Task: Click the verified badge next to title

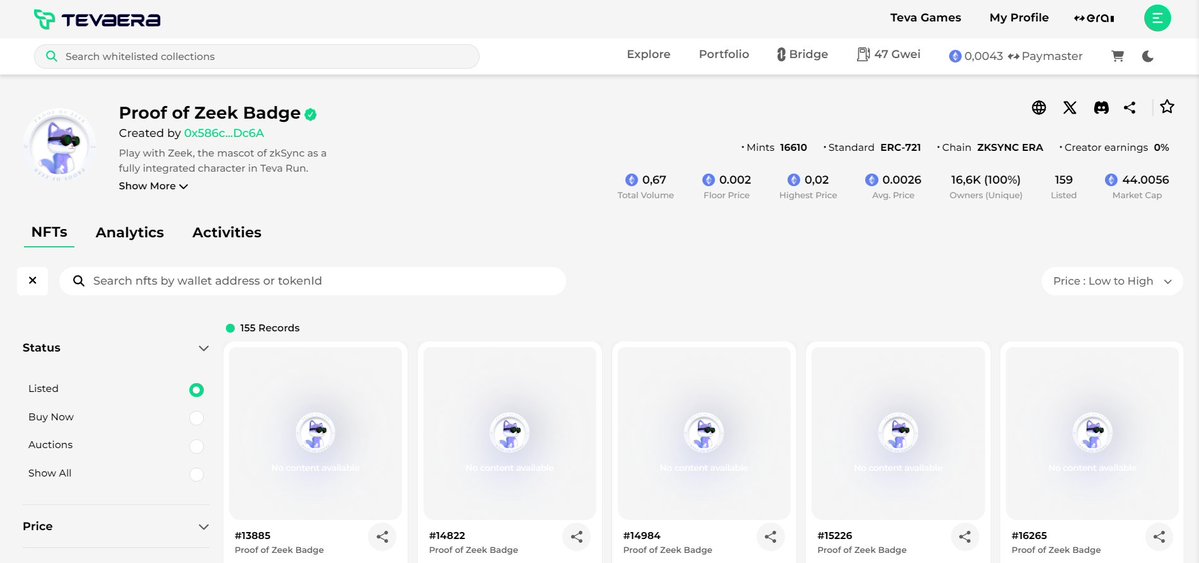Action: [310, 115]
